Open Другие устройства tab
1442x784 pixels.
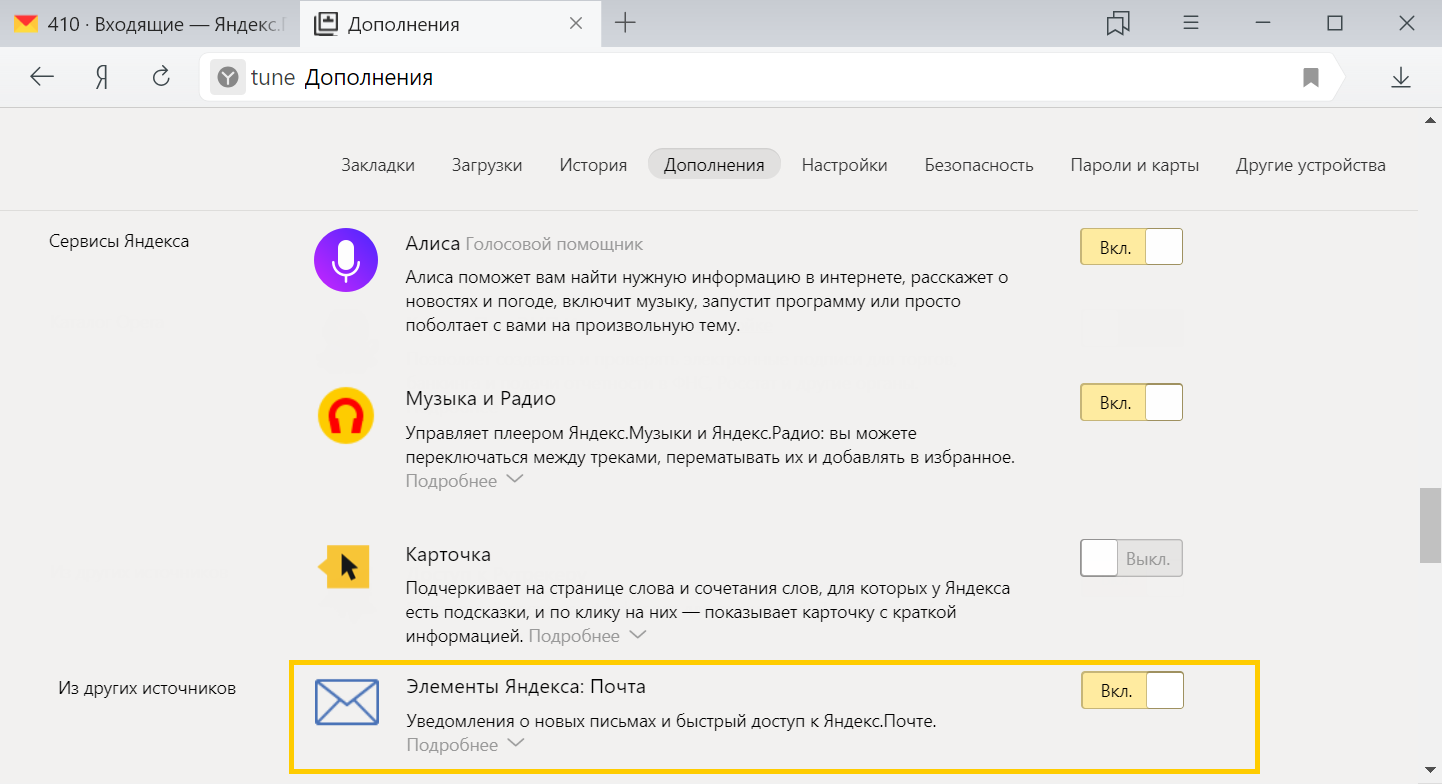1311,165
